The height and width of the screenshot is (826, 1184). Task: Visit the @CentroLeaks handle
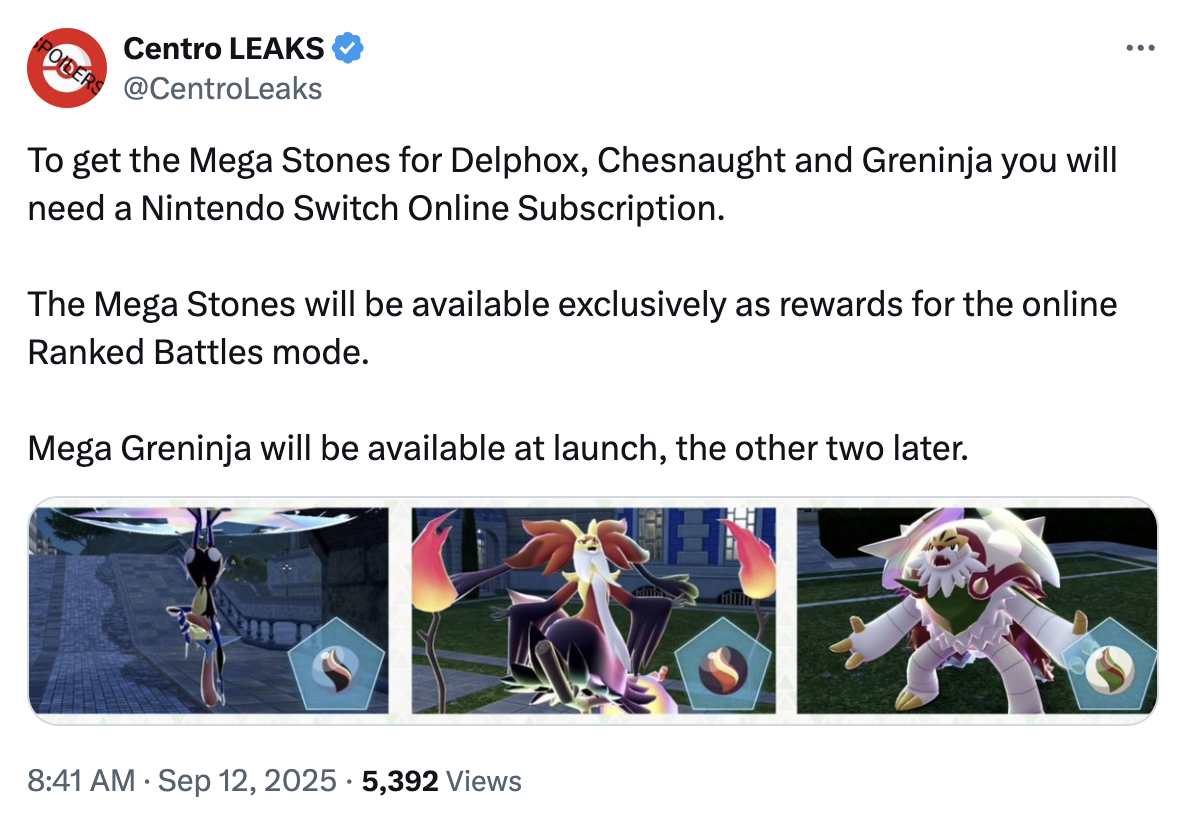[x=222, y=88]
